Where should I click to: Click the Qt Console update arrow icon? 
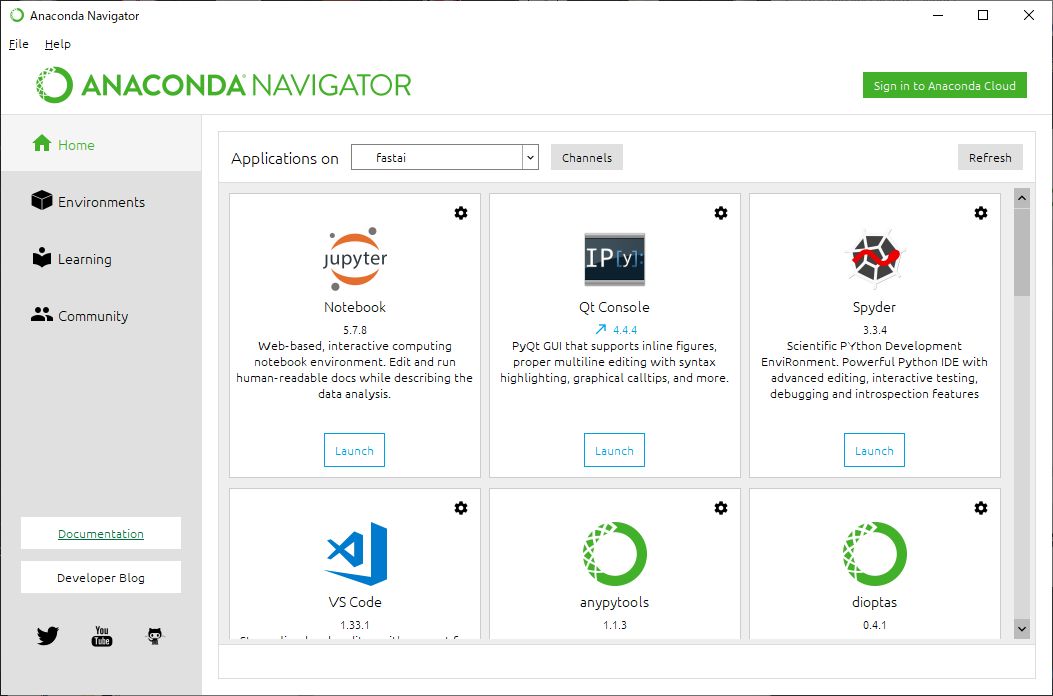click(601, 329)
